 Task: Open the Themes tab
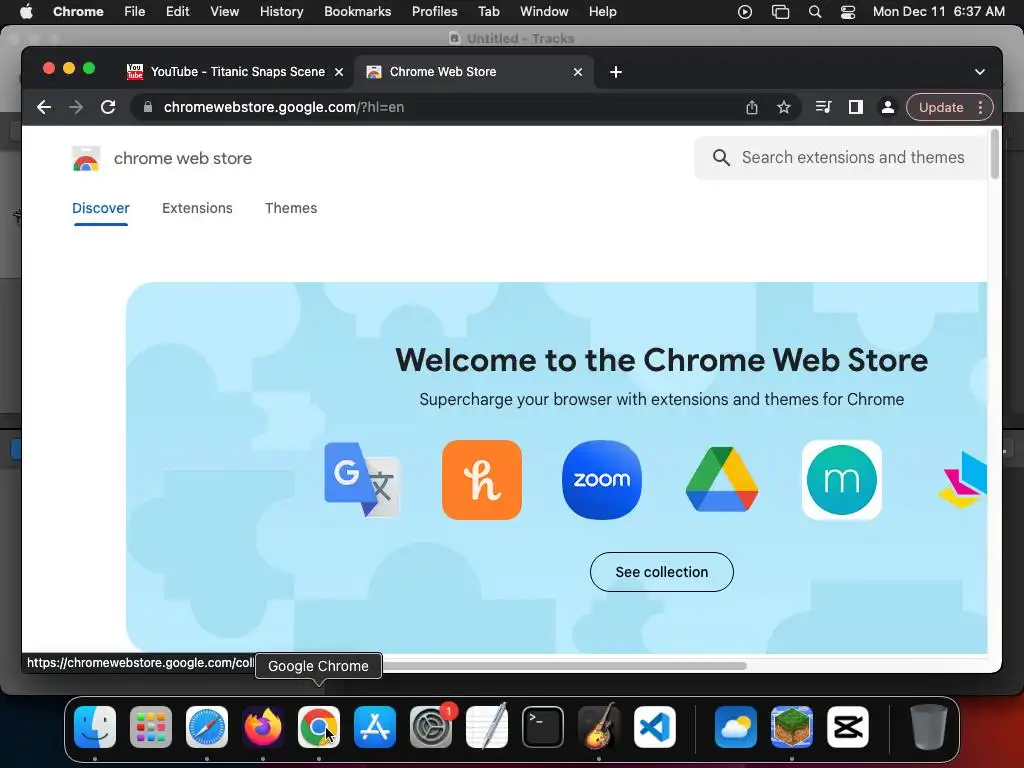click(x=291, y=208)
